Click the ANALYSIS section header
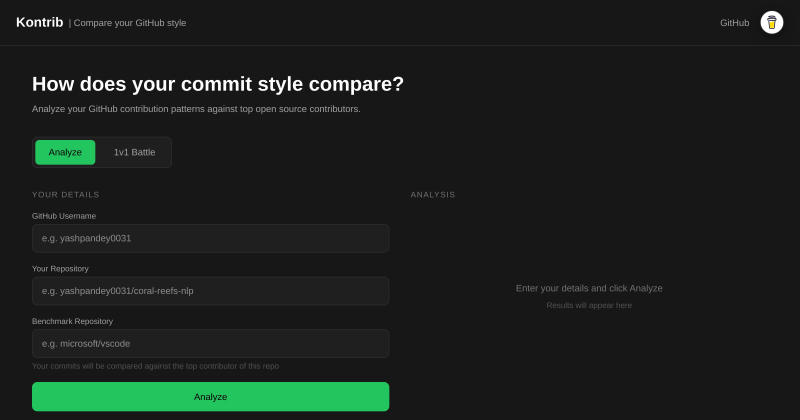This screenshot has height=420, width=800. click(x=433, y=195)
